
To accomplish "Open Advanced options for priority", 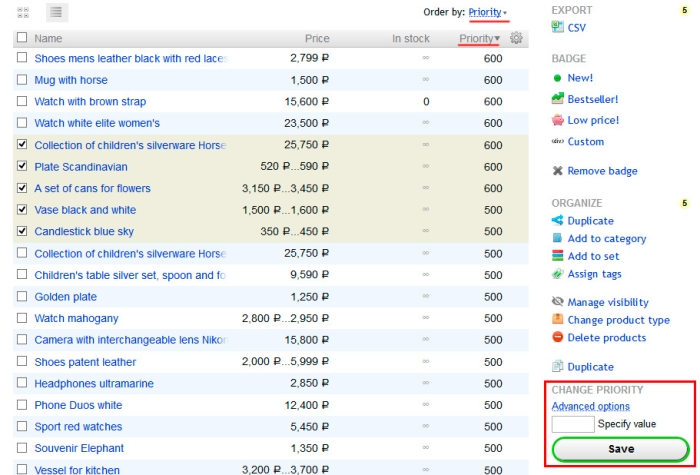I will coord(590,406).
